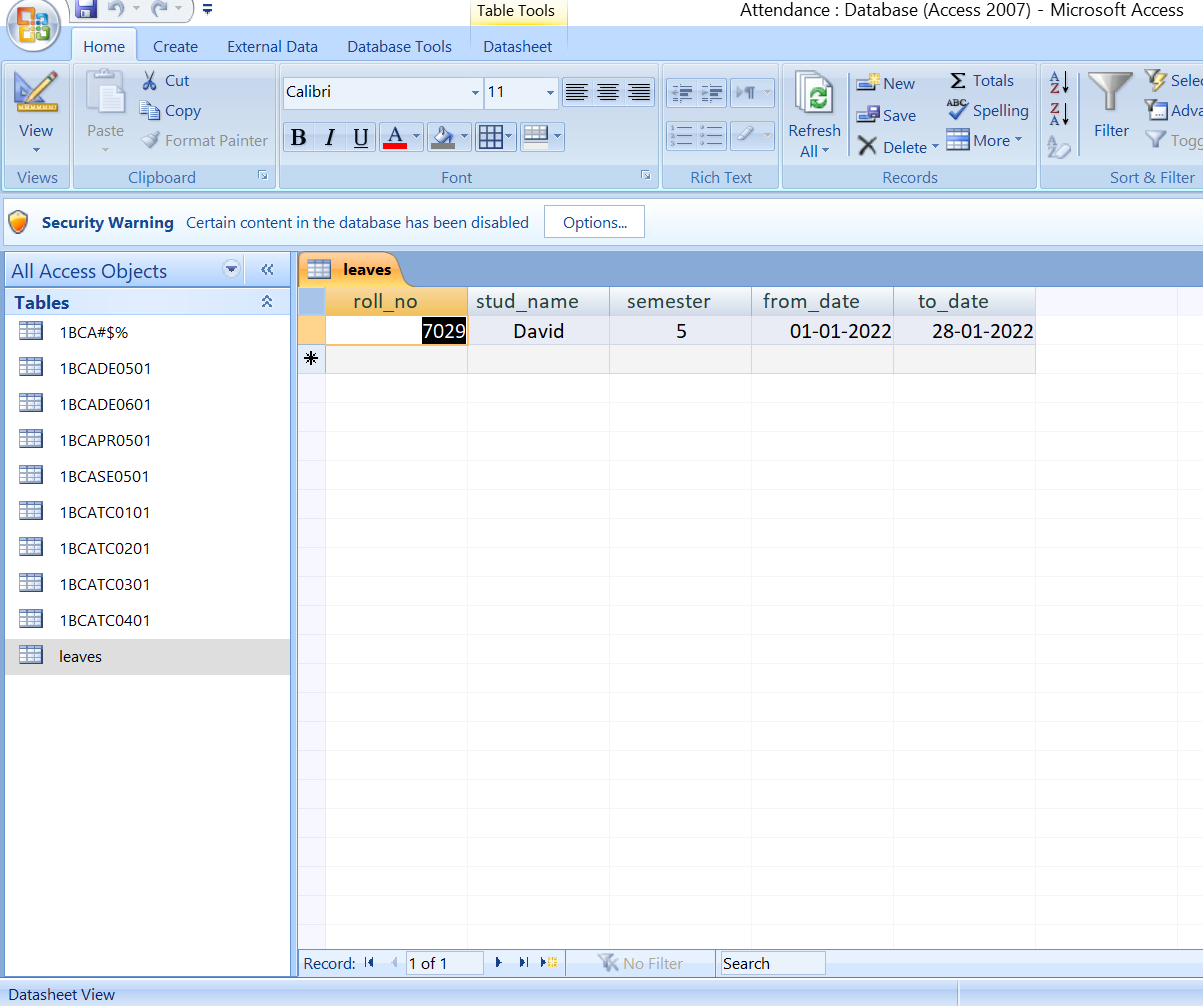Delete the selected record
Image resolution: width=1203 pixels, height=1006 pixels.
[x=892, y=147]
